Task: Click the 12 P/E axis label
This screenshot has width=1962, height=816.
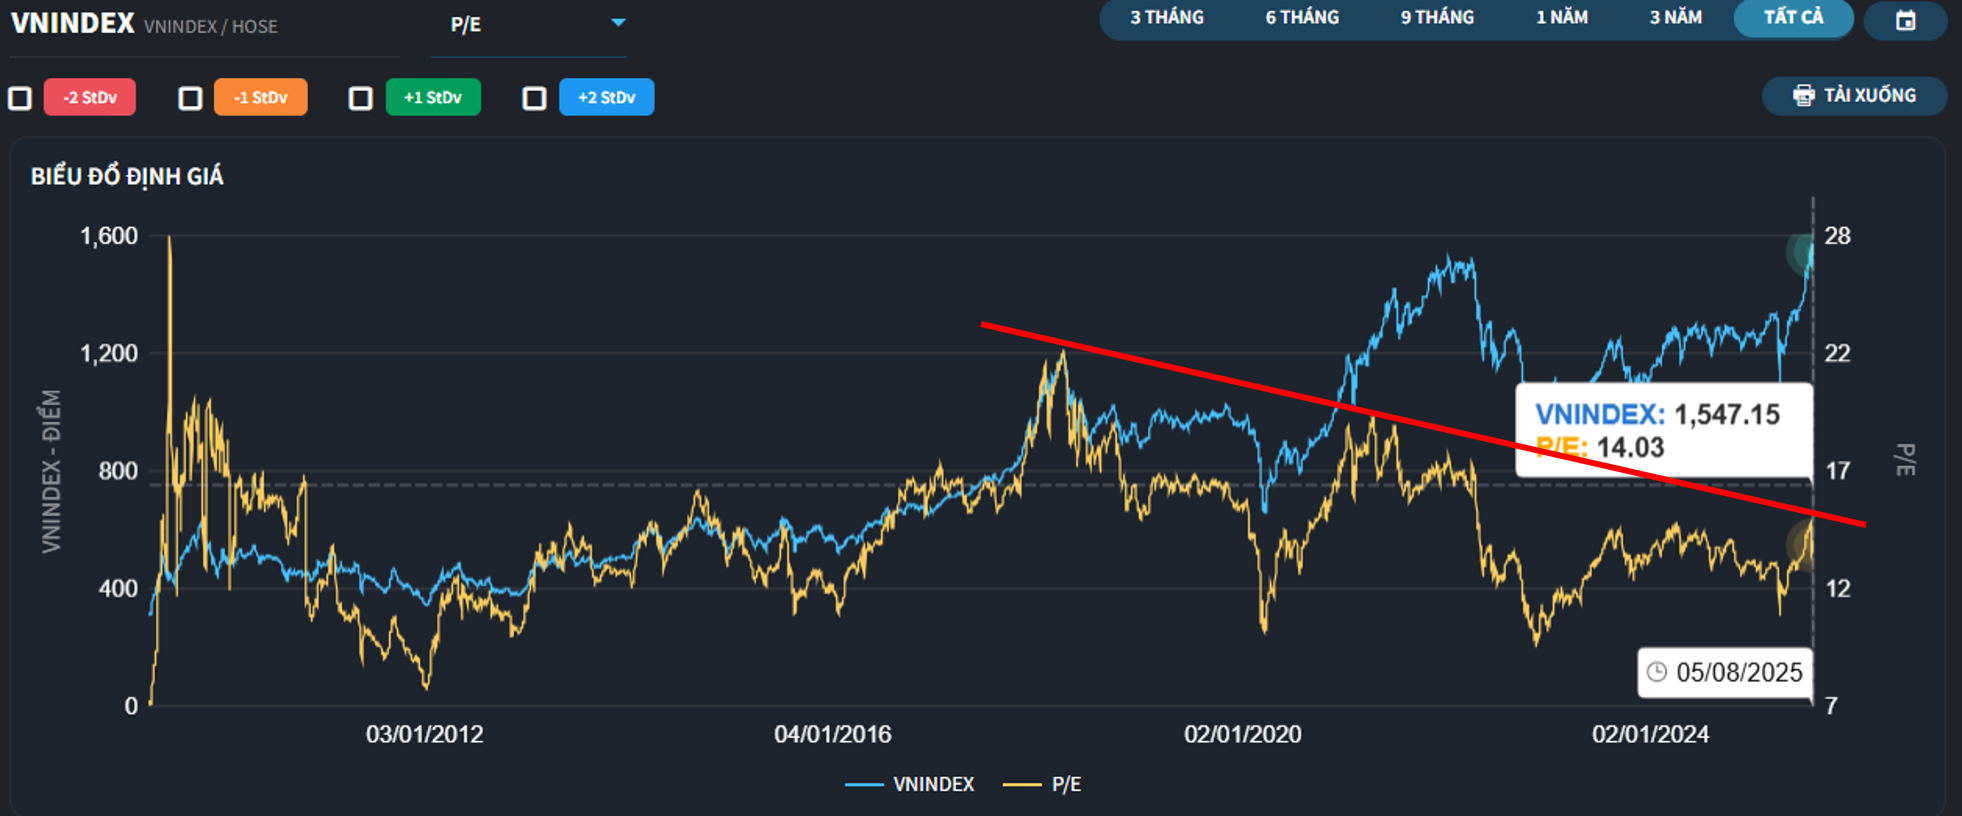Action: pos(1838,589)
